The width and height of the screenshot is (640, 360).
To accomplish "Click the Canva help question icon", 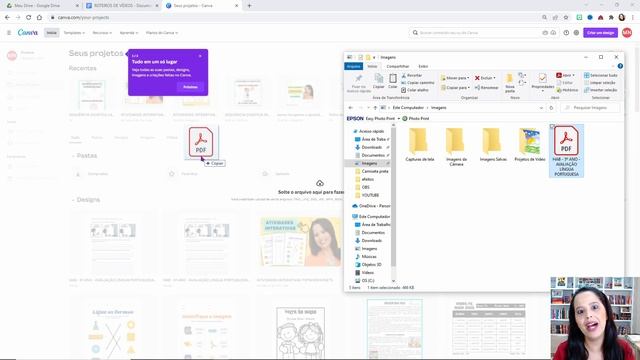I will pyautogui.click(x=566, y=33).
